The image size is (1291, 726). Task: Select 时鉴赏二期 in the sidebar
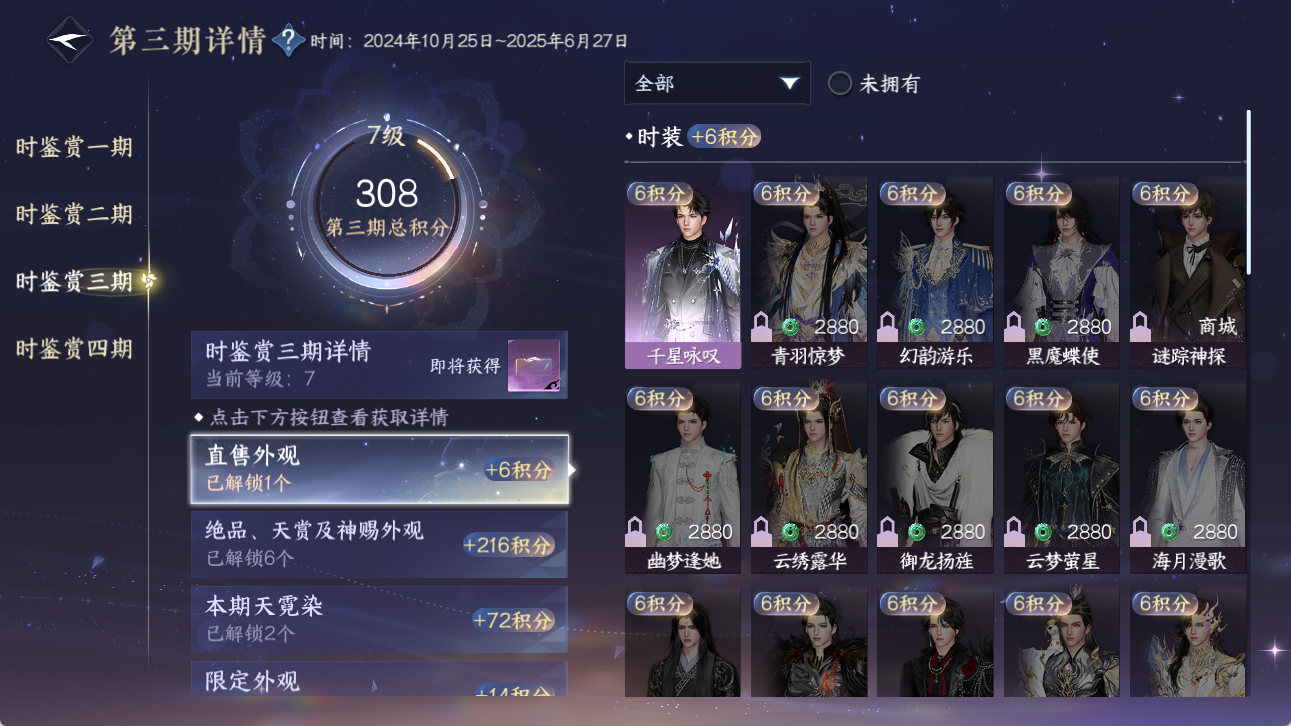(74, 214)
